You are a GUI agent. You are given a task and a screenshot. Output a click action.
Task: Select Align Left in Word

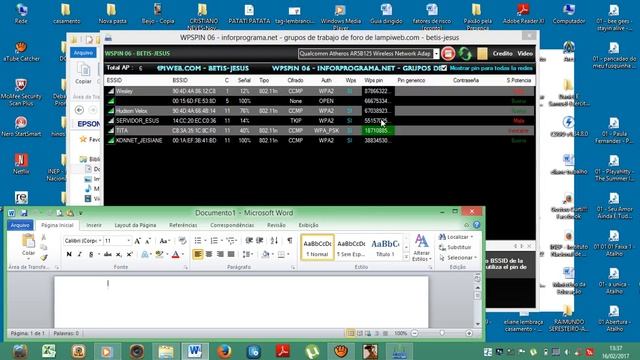coord(198,254)
